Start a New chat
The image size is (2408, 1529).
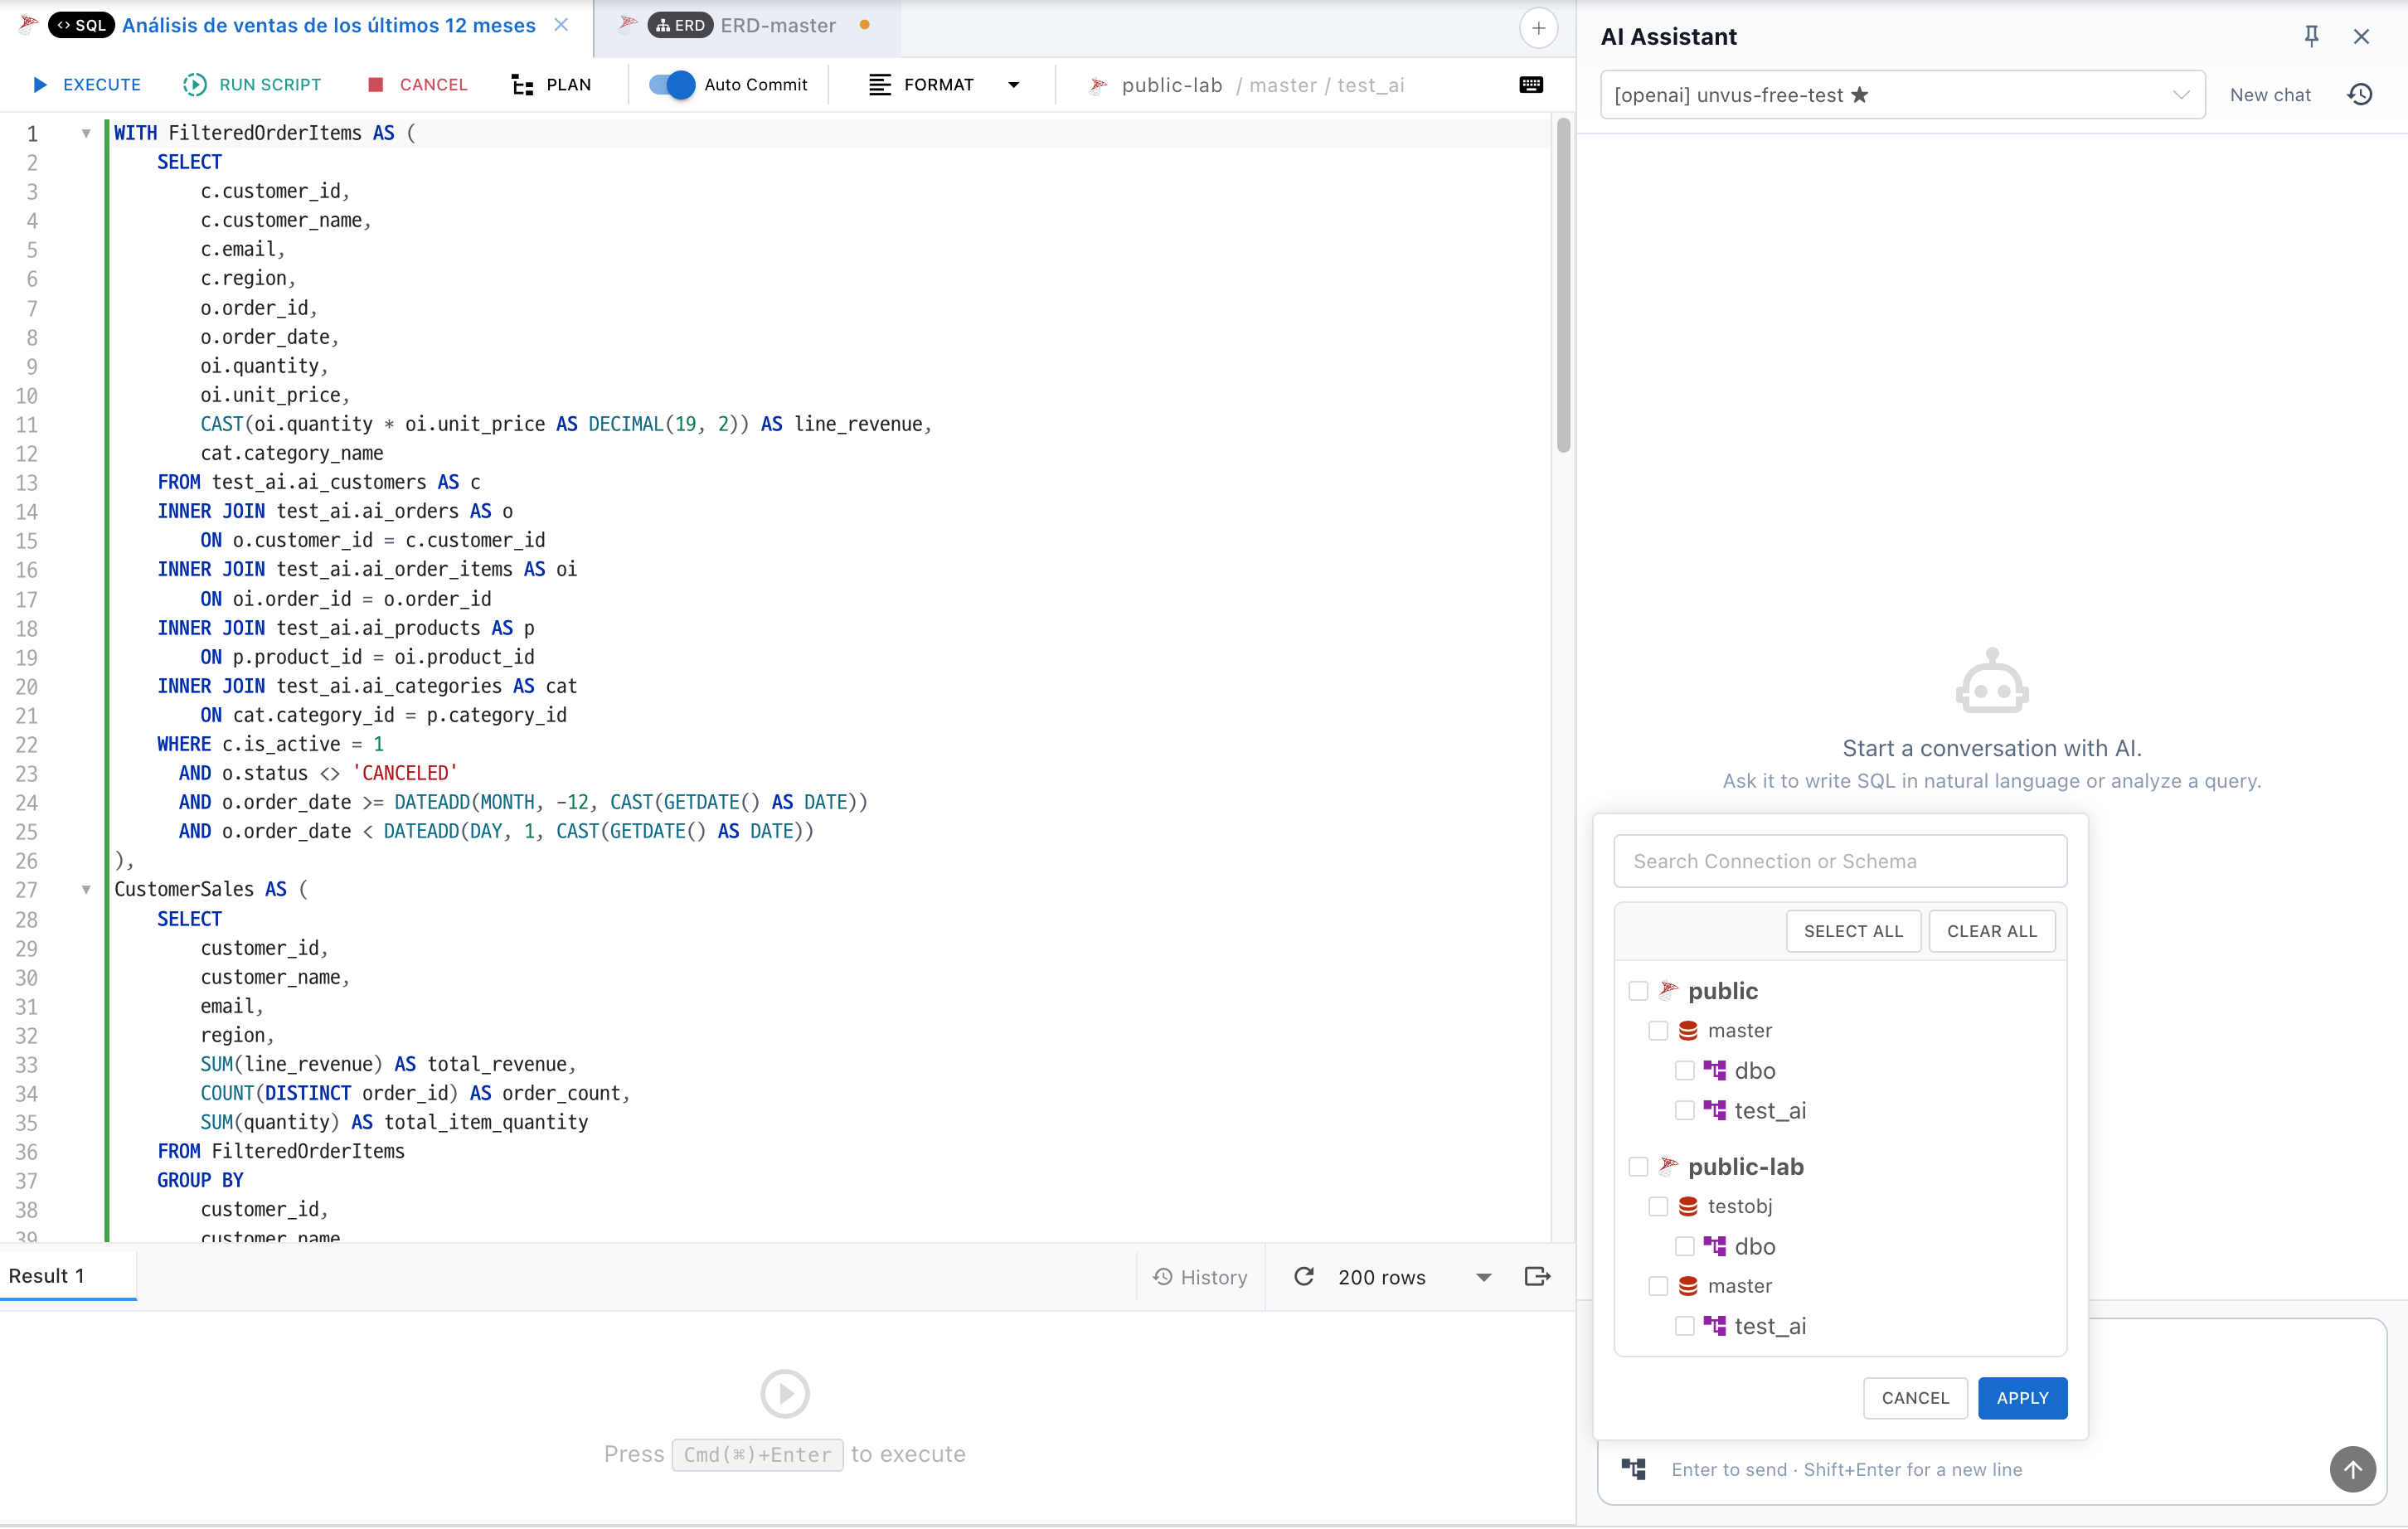coord(2270,95)
